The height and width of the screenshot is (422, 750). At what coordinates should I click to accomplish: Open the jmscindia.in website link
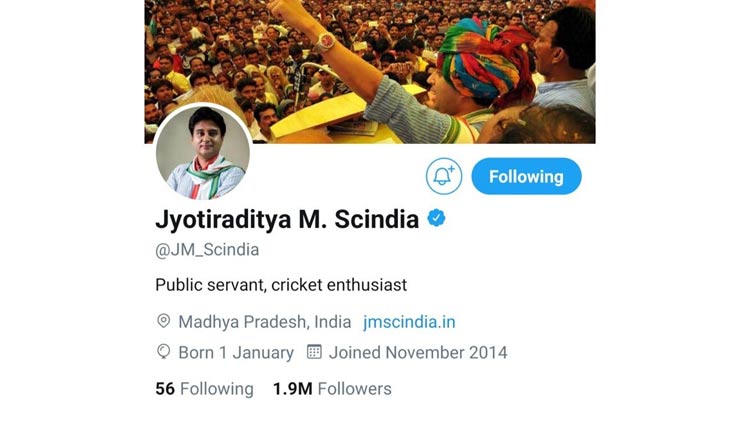(x=409, y=322)
